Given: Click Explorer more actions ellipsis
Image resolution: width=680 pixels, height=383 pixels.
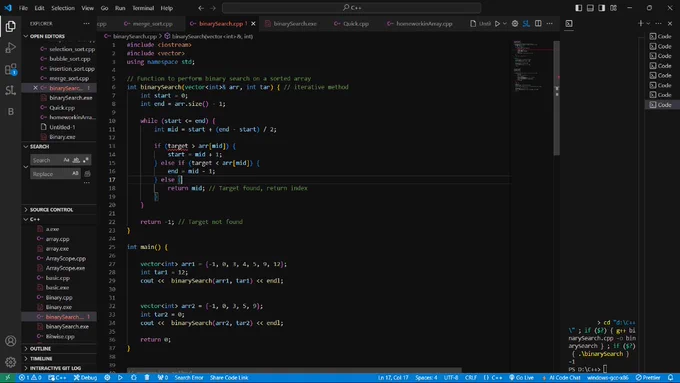Looking at the screenshot, I should (x=86, y=23).
